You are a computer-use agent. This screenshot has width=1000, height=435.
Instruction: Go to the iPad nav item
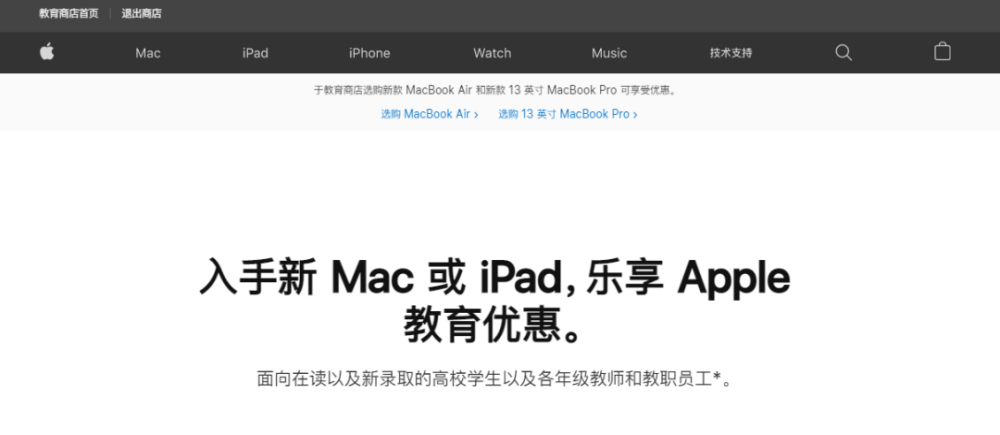pyautogui.click(x=255, y=53)
